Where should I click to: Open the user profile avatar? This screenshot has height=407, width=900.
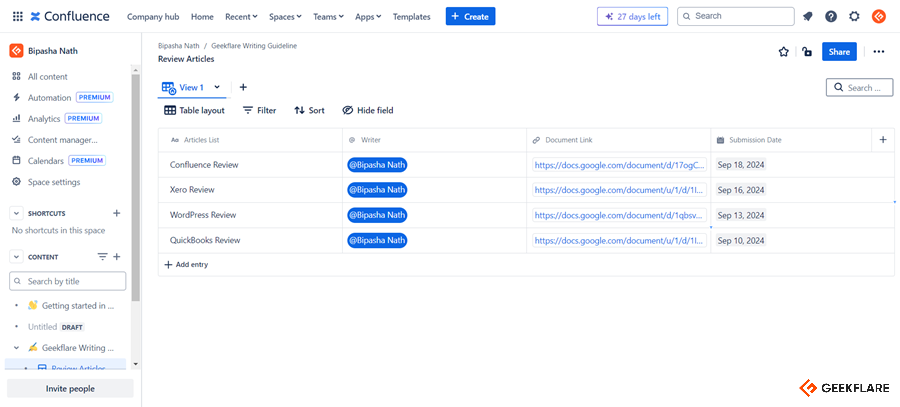point(879,17)
